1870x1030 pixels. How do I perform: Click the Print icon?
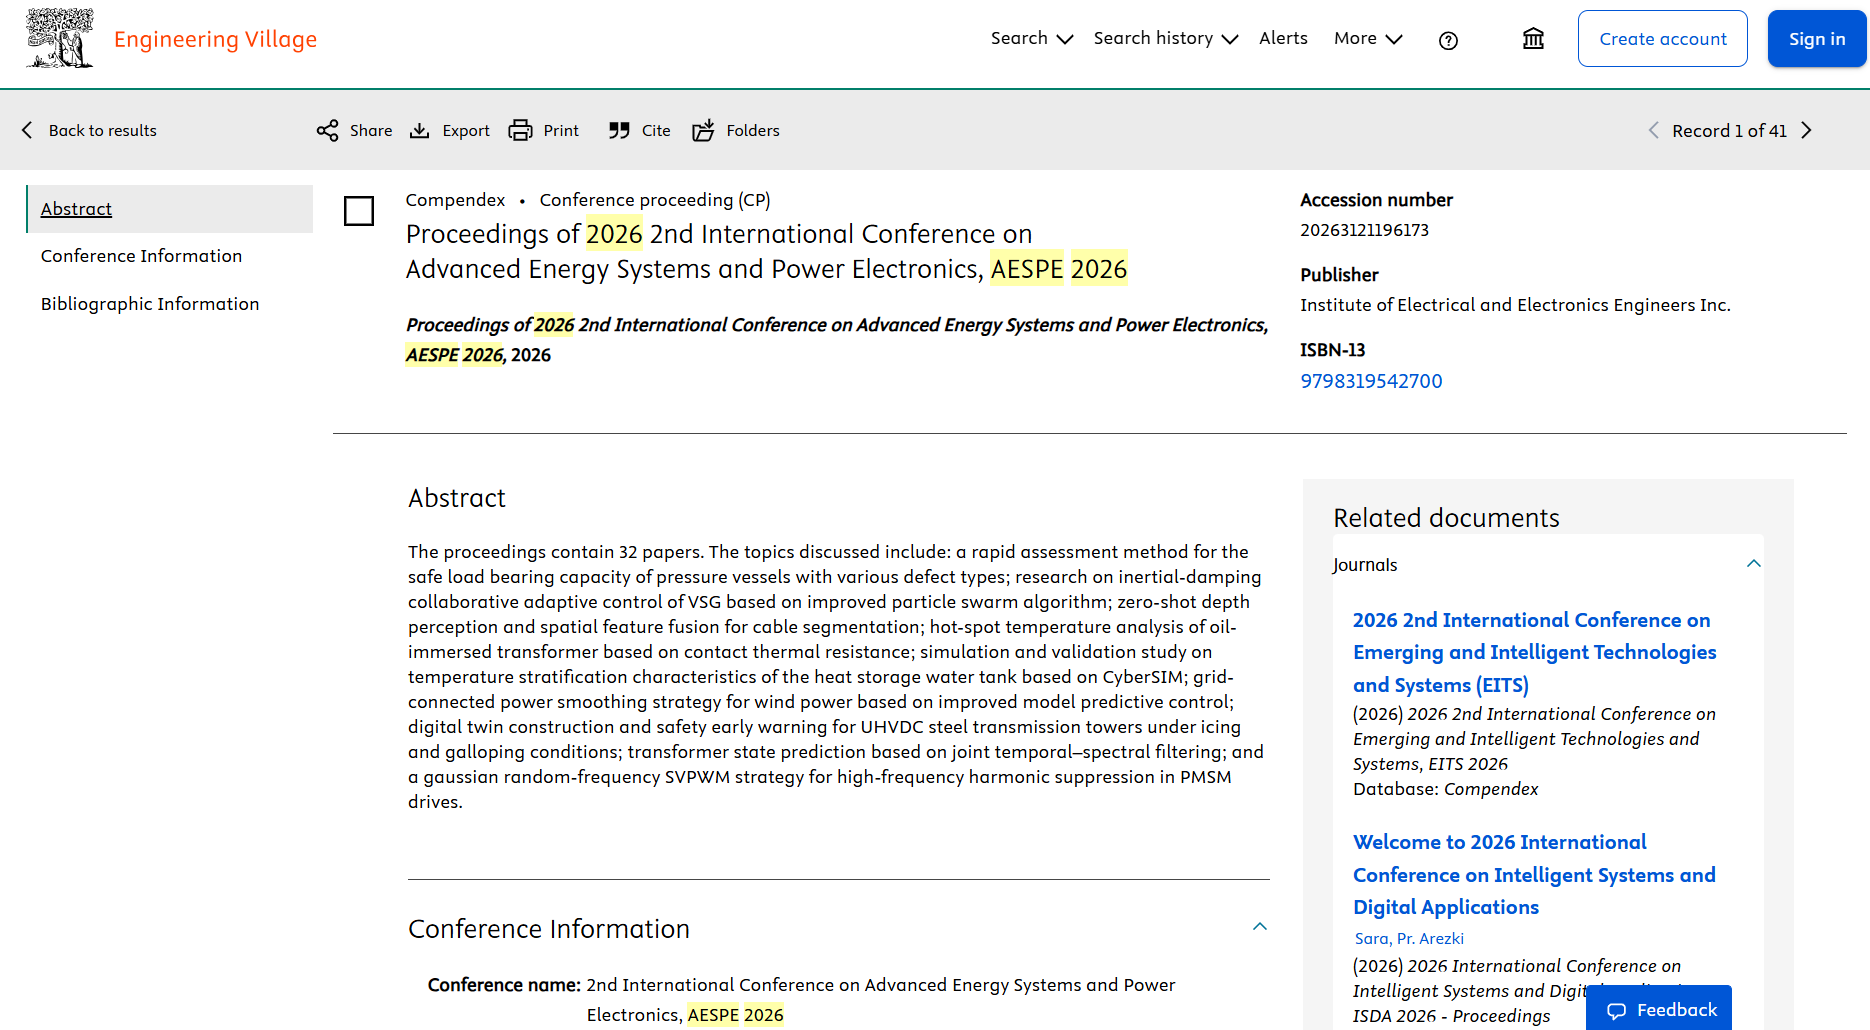(520, 131)
